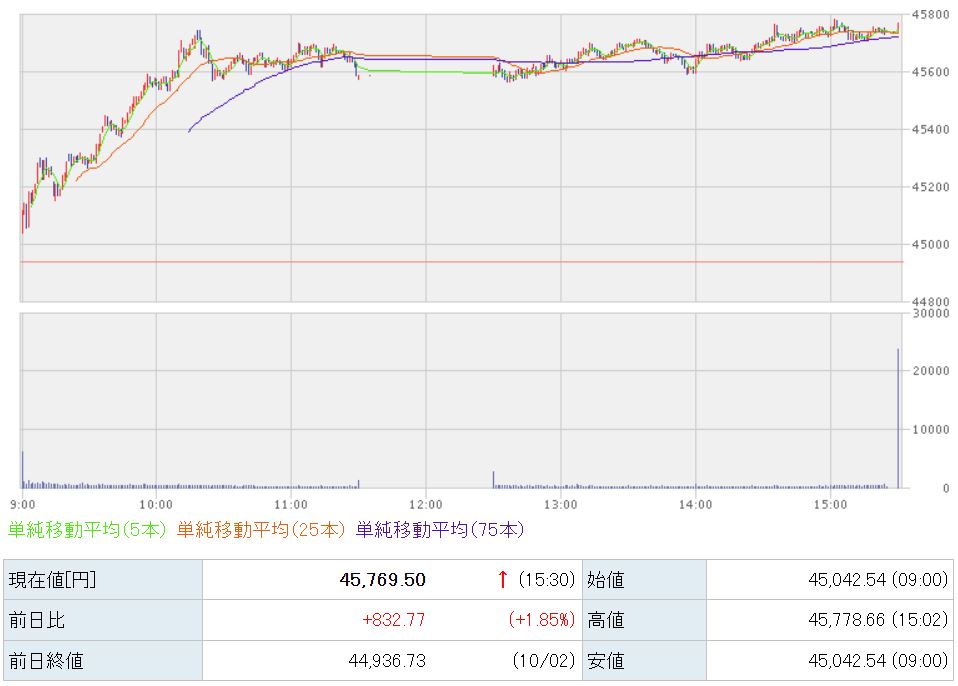958x686 pixels.
Task: Select the green 単純移動平均(5本) legend label
Action: (87, 530)
